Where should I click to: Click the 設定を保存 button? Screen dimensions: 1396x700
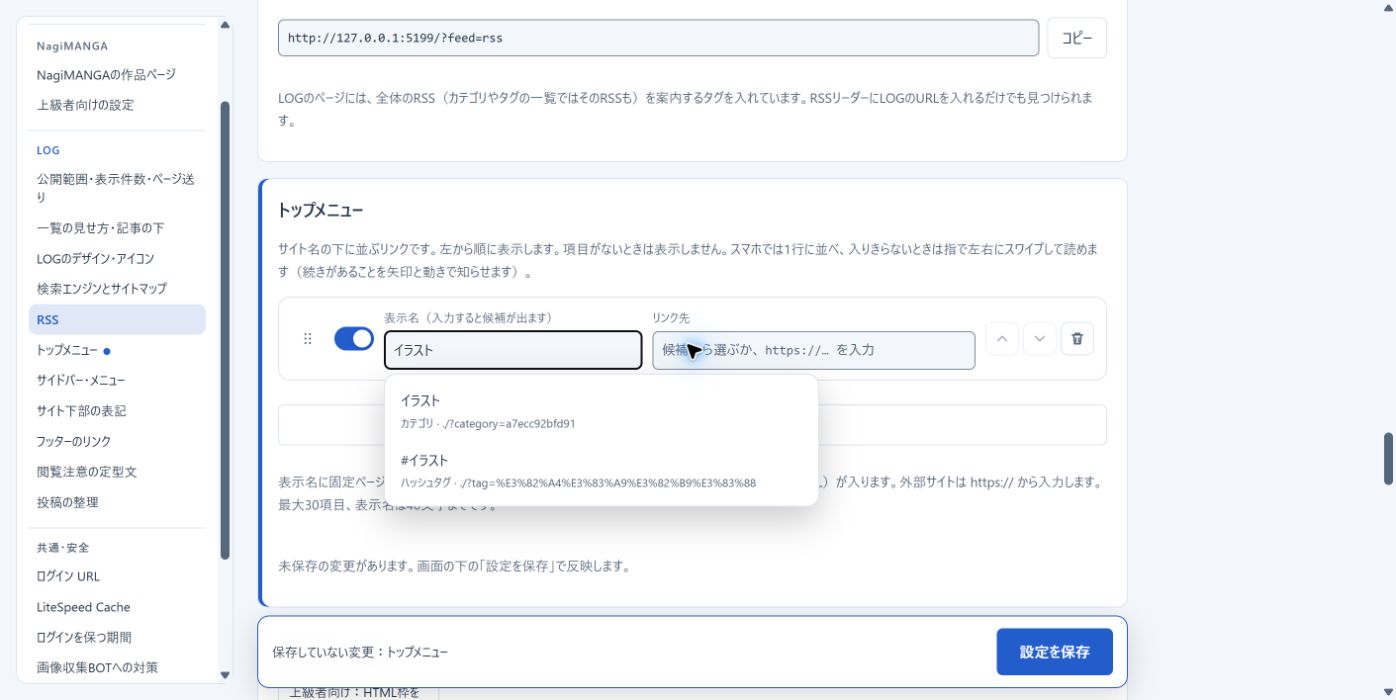[1055, 652]
